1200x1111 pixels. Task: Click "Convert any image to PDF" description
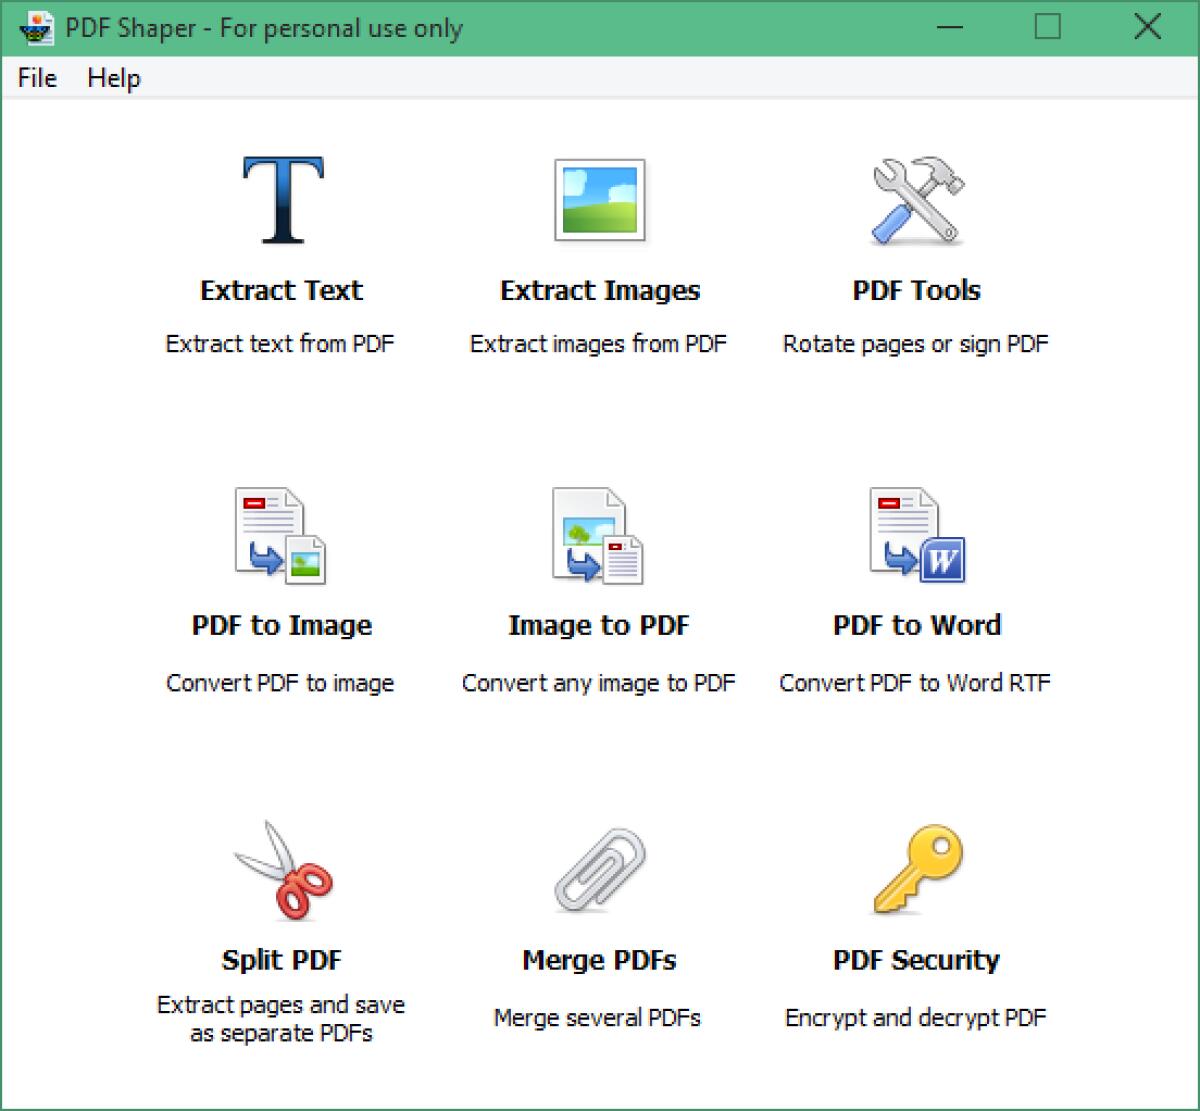pos(598,684)
